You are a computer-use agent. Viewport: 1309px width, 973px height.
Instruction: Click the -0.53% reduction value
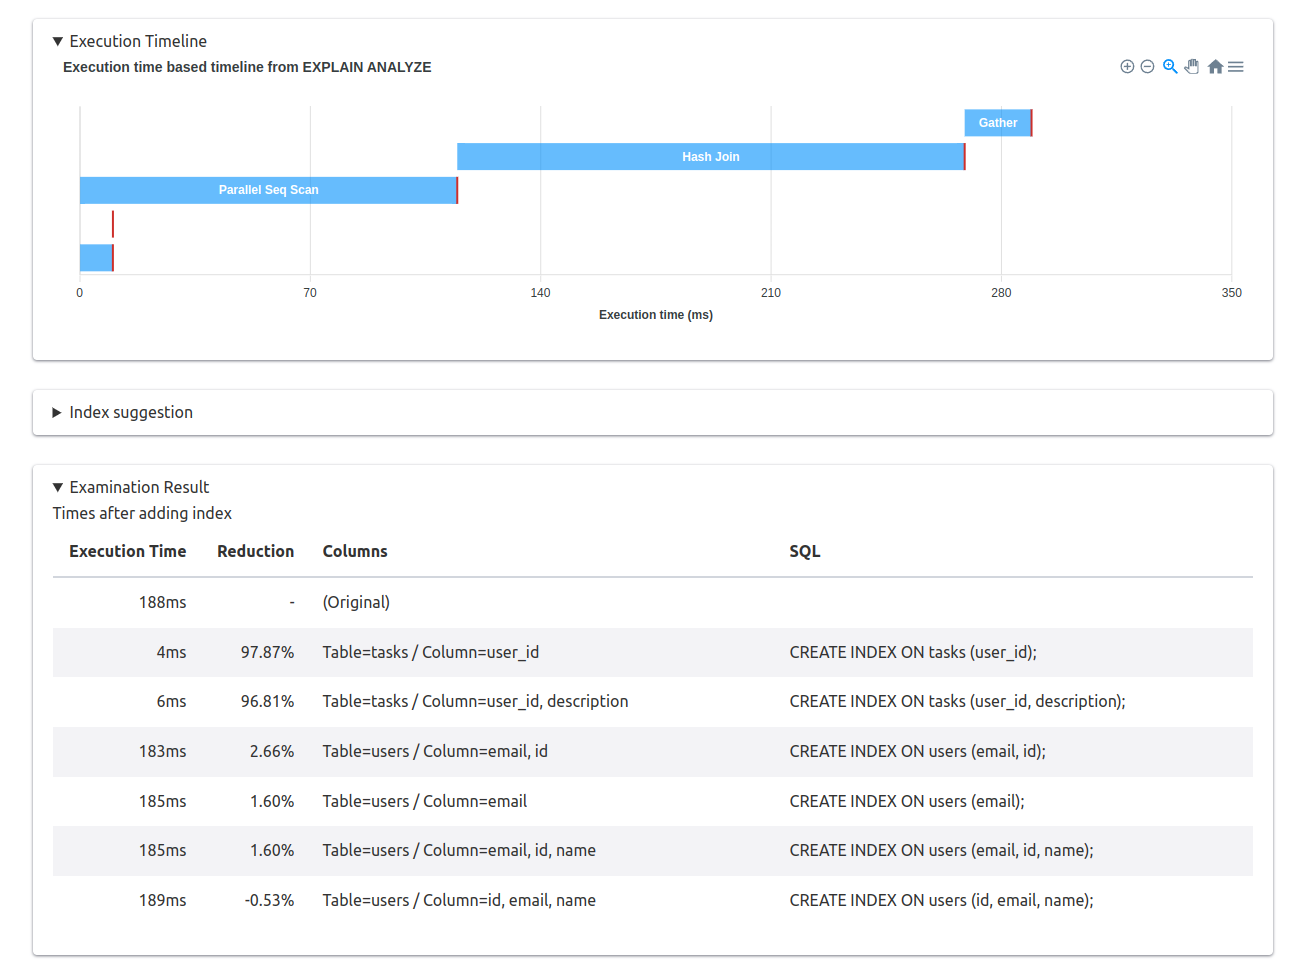[x=269, y=900]
